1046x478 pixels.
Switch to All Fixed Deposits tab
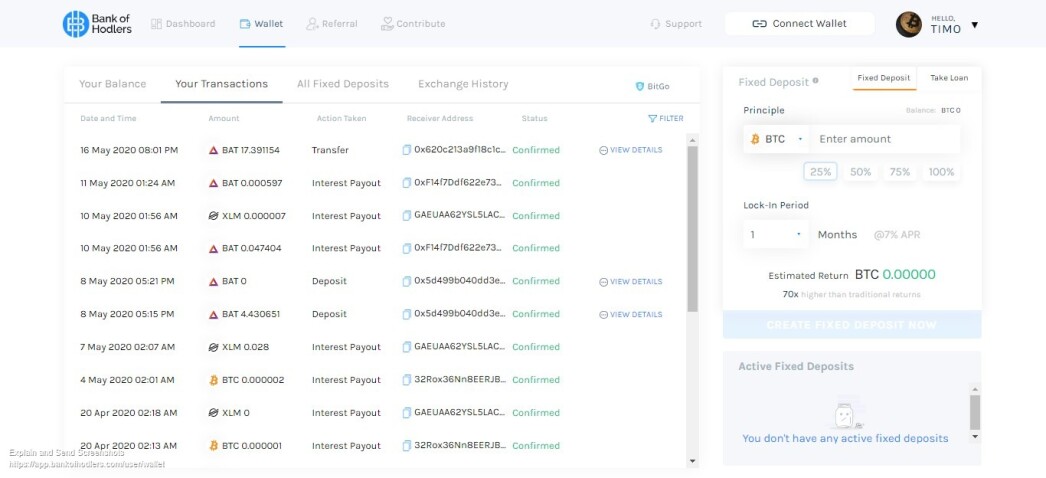(x=343, y=84)
